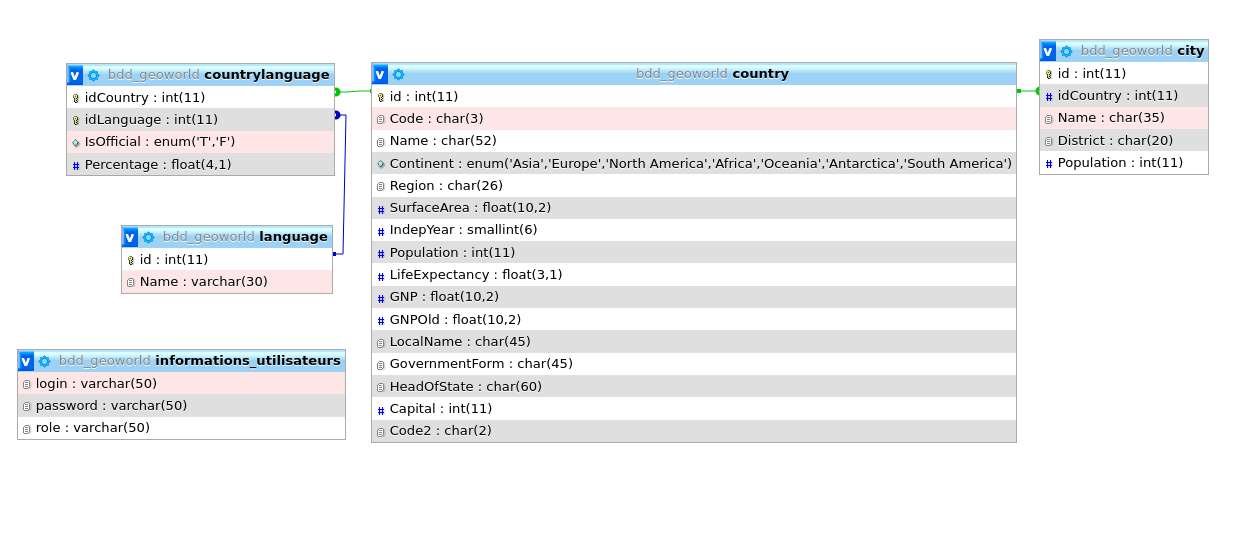Click the numeric icon beside Capital : int(11)
The width and height of the screenshot is (1234, 558).
(x=381, y=410)
